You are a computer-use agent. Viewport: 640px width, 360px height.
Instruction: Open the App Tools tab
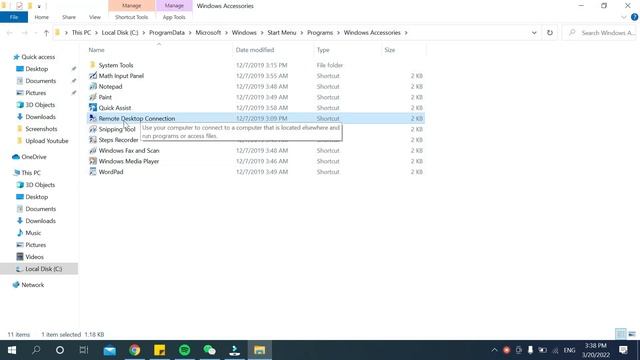174,17
